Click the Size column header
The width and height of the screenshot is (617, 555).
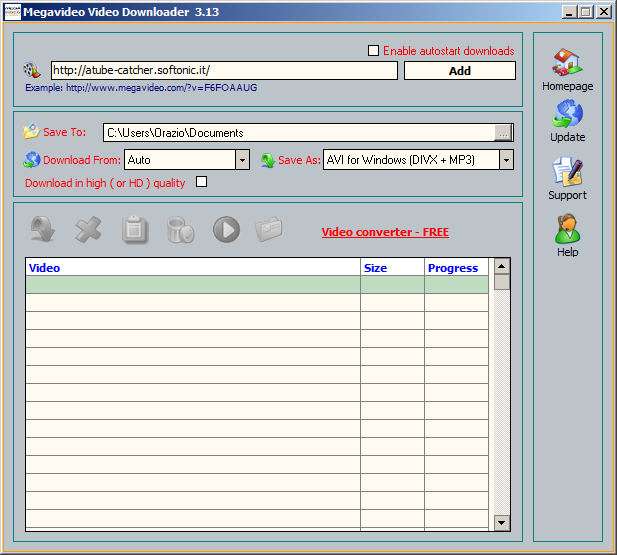point(392,268)
